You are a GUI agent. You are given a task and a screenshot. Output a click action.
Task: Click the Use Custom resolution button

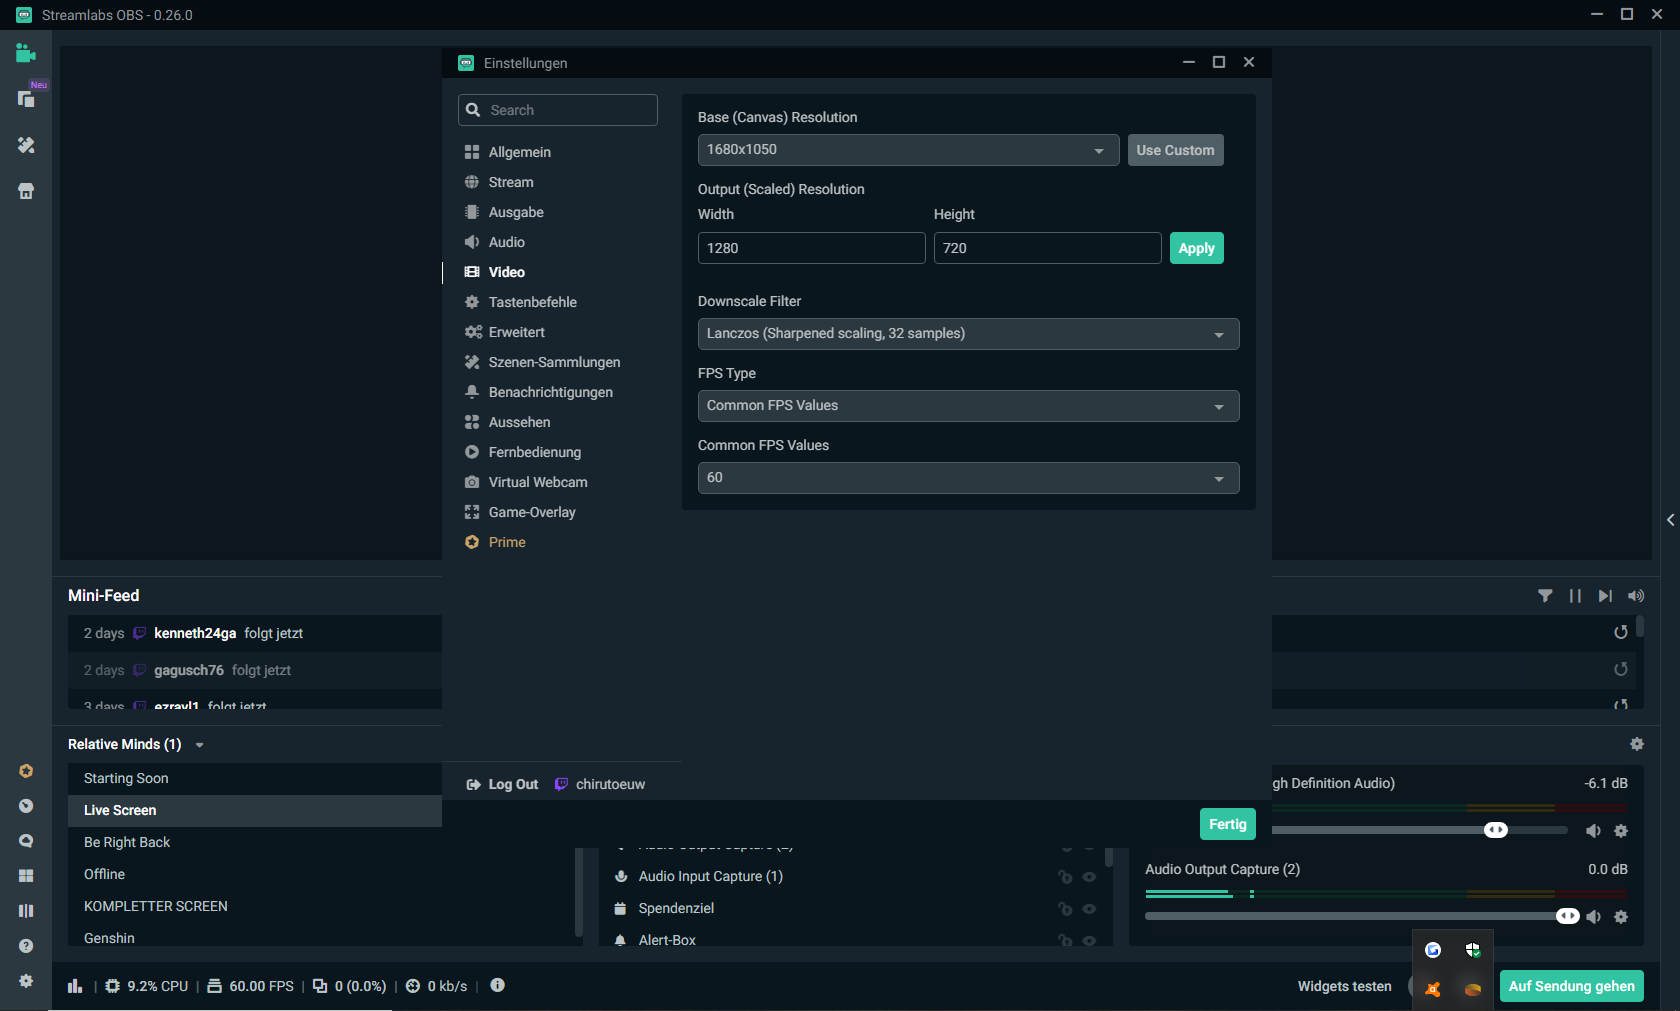pos(1175,150)
